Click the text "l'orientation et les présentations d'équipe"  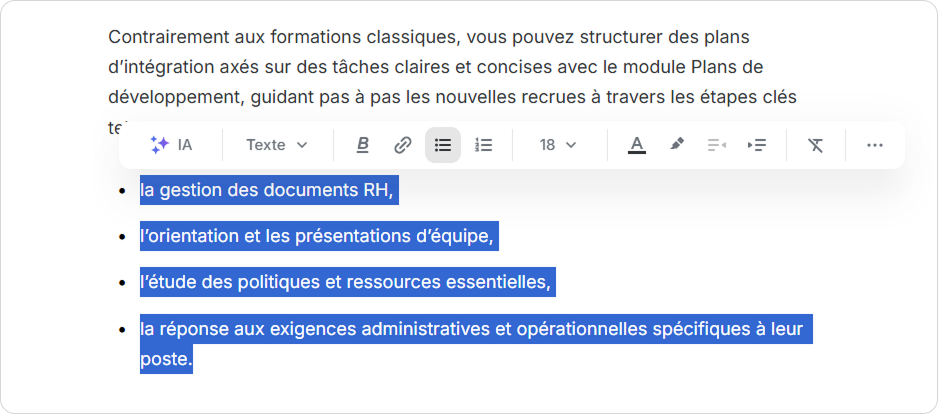(x=317, y=236)
